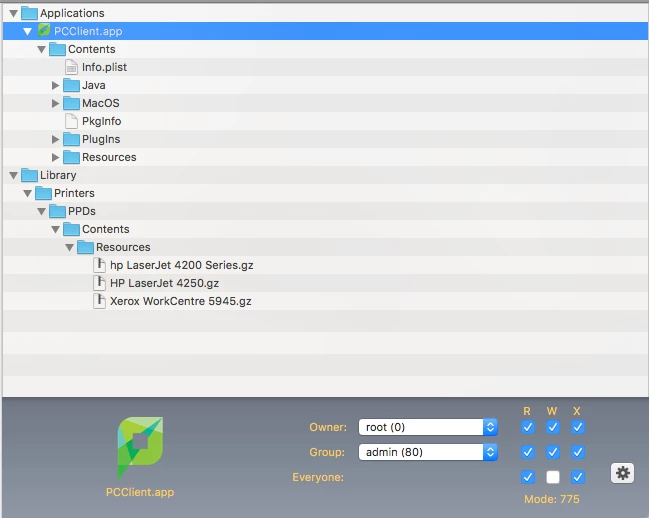Image resolution: width=649 pixels, height=518 pixels.
Task: Toggle Owner read permission checkbox
Action: tap(528, 427)
